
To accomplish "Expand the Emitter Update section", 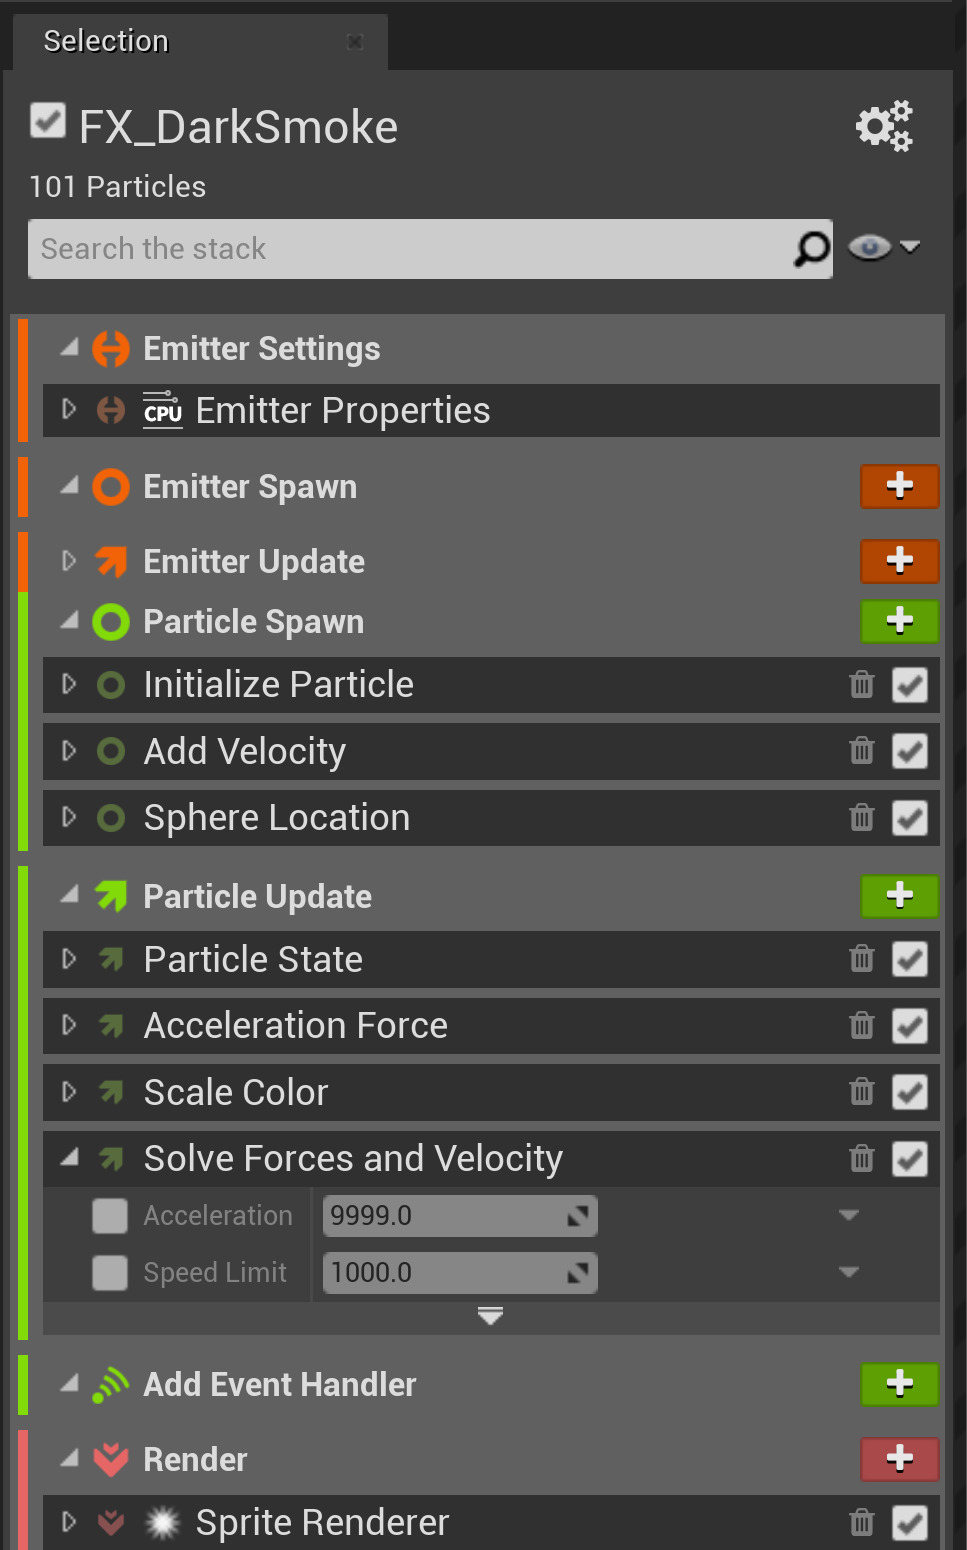I will pos(69,561).
